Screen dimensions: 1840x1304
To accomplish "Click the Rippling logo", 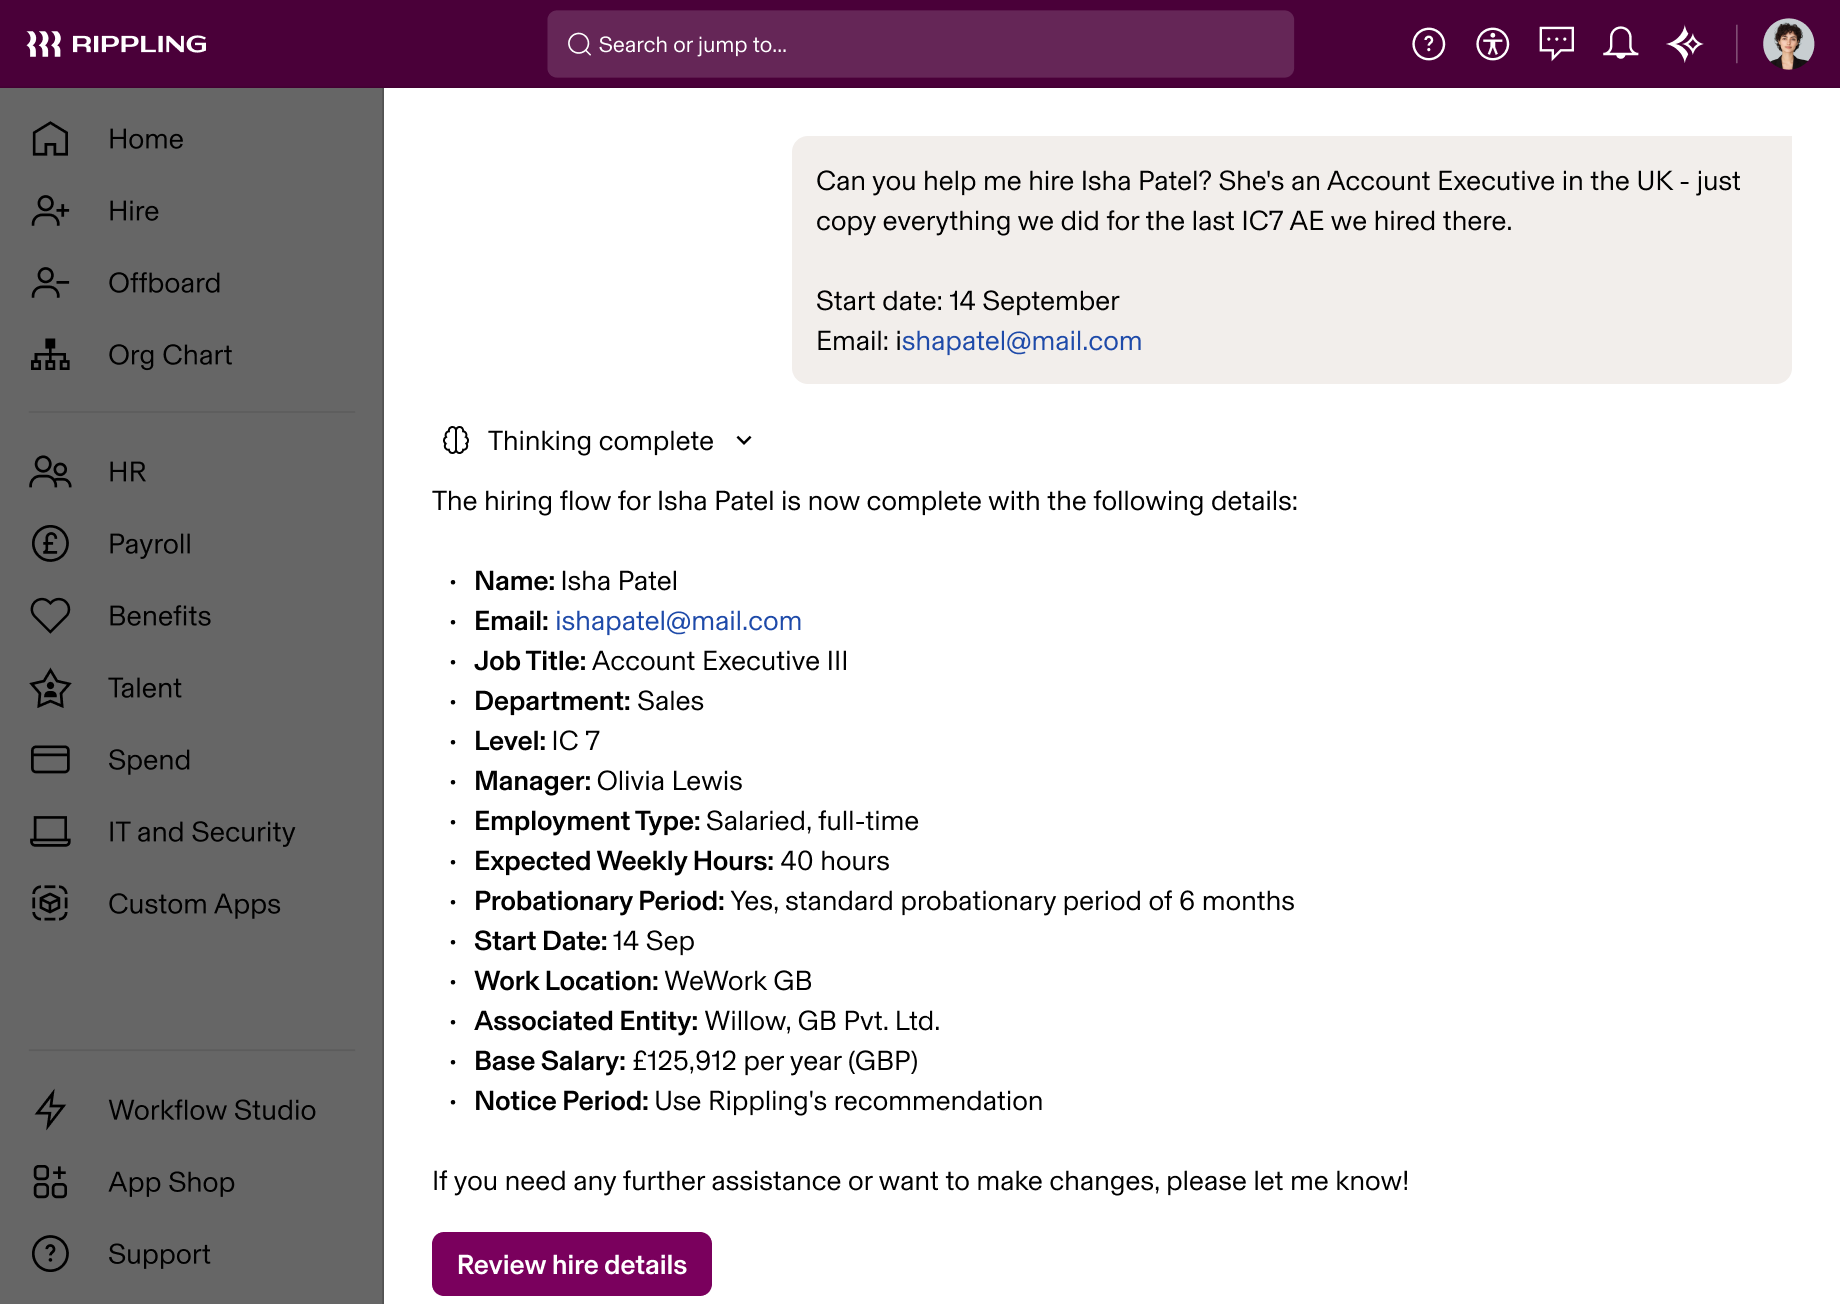I will click(x=118, y=43).
